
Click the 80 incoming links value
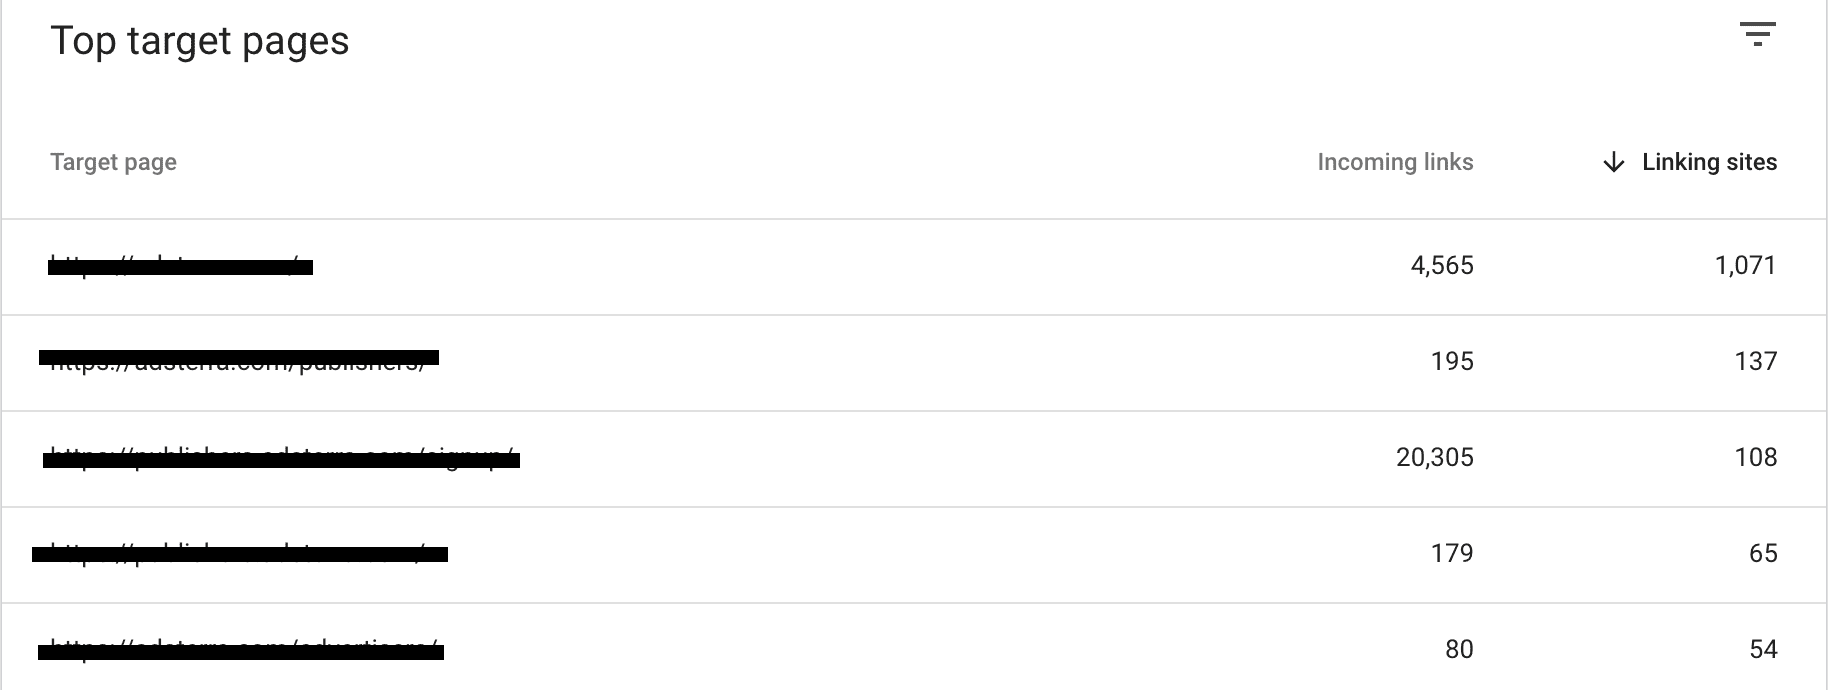(x=1457, y=648)
